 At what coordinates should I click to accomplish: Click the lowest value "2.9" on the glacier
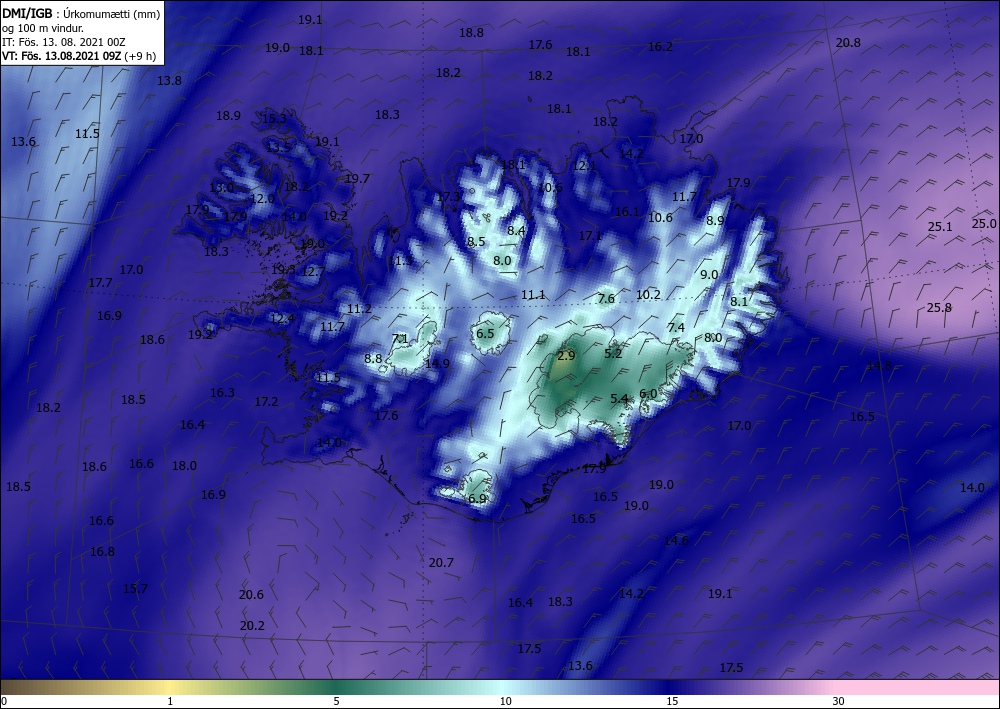pyautogui.click(x=566, y=355)
